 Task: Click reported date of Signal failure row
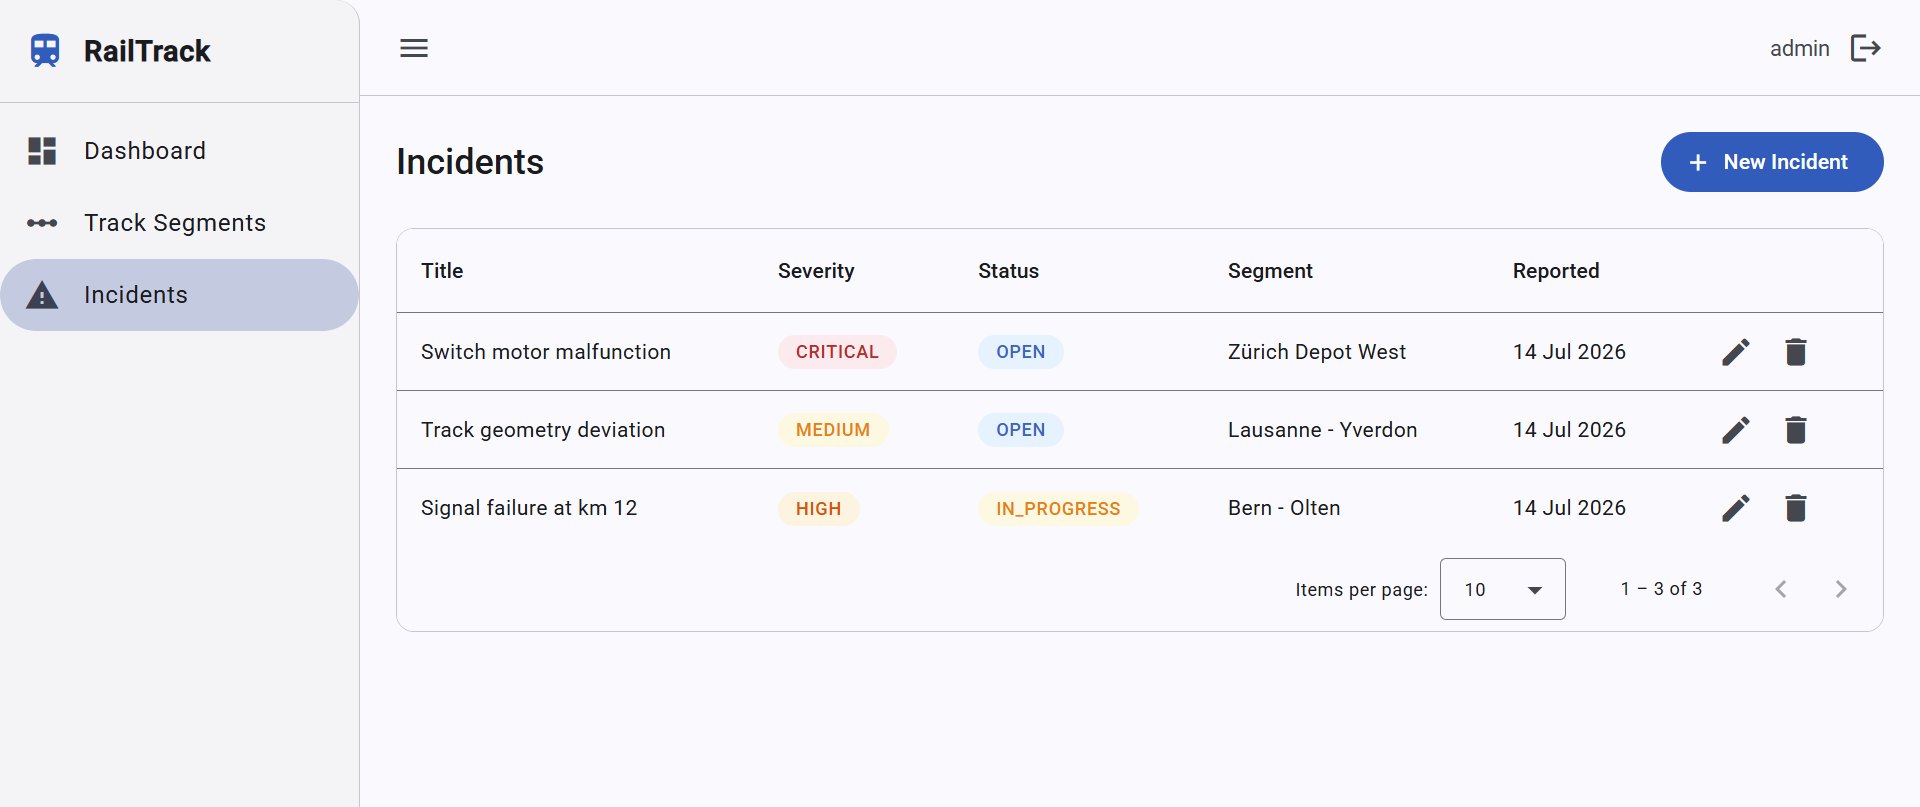pos(1569,508)
